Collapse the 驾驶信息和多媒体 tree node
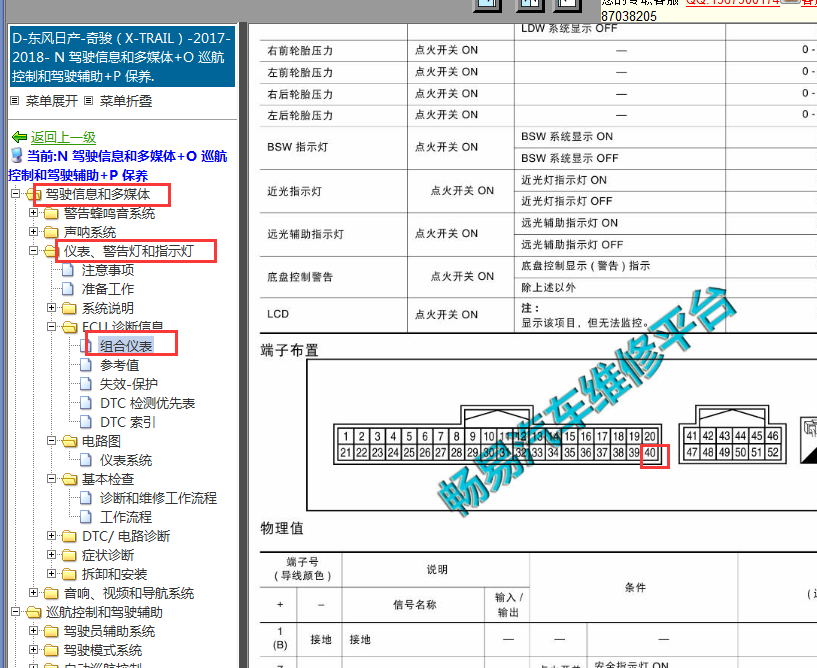 click(x=16, y=194)
